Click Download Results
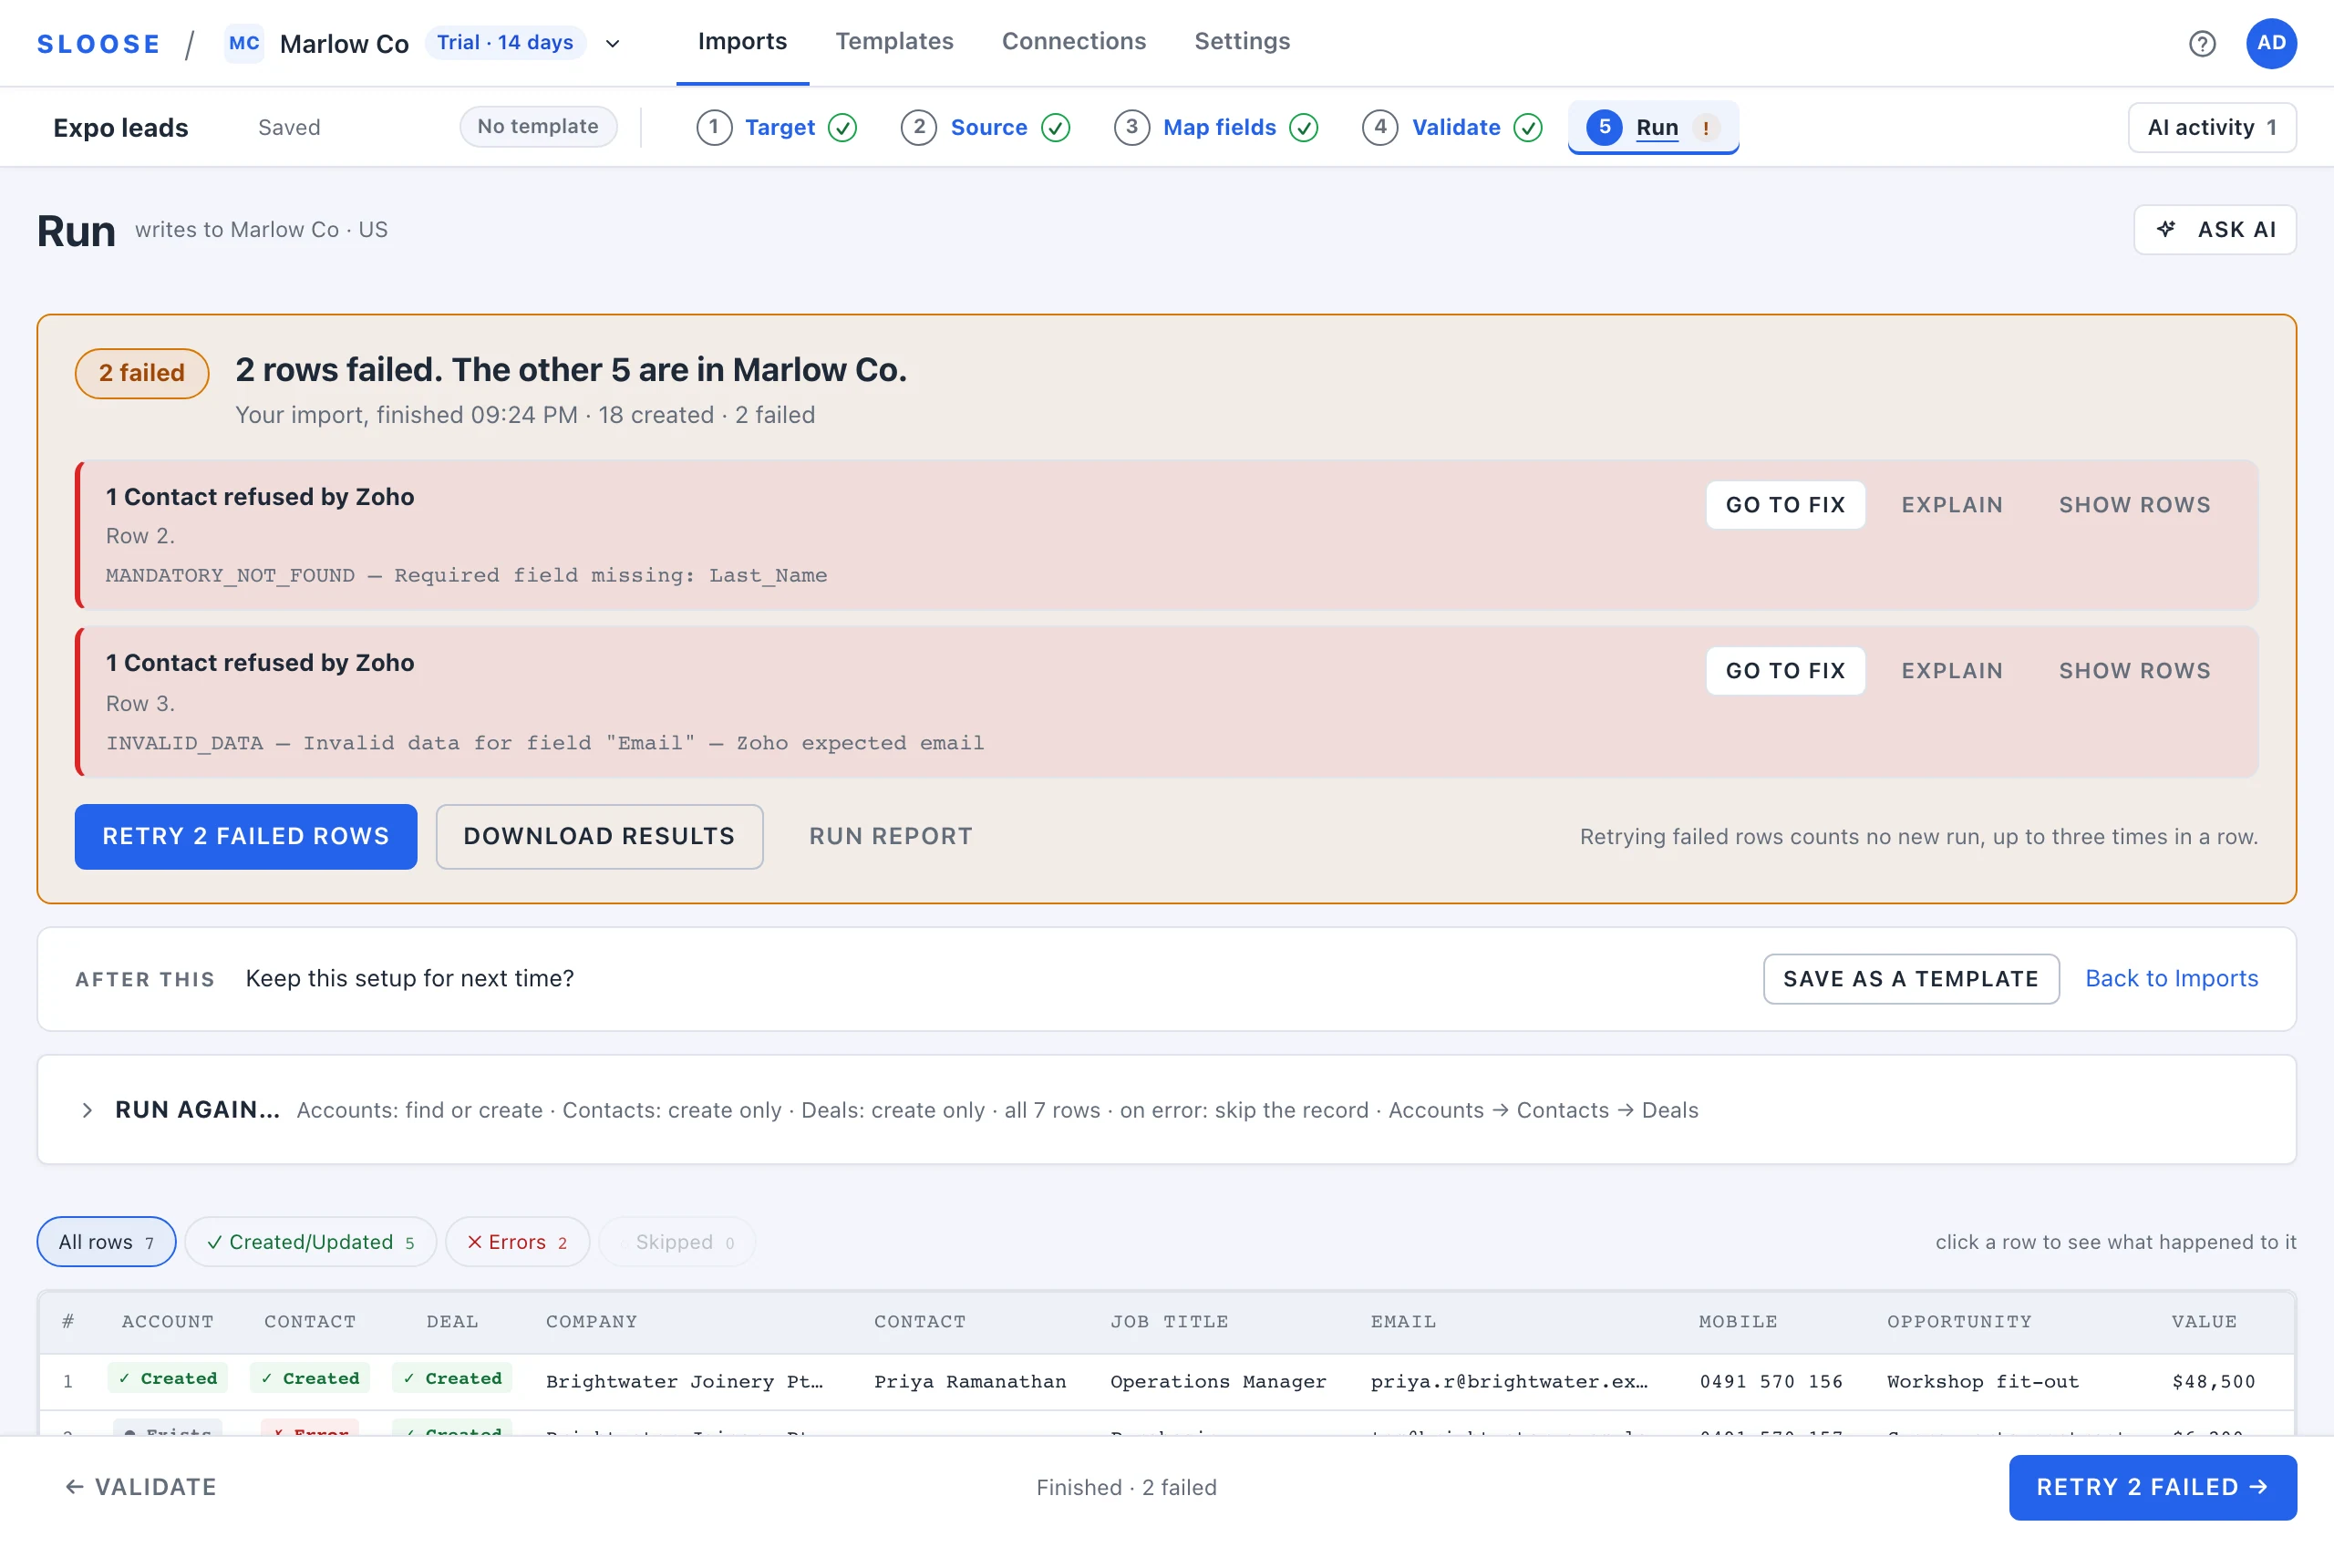 point(599,836)
